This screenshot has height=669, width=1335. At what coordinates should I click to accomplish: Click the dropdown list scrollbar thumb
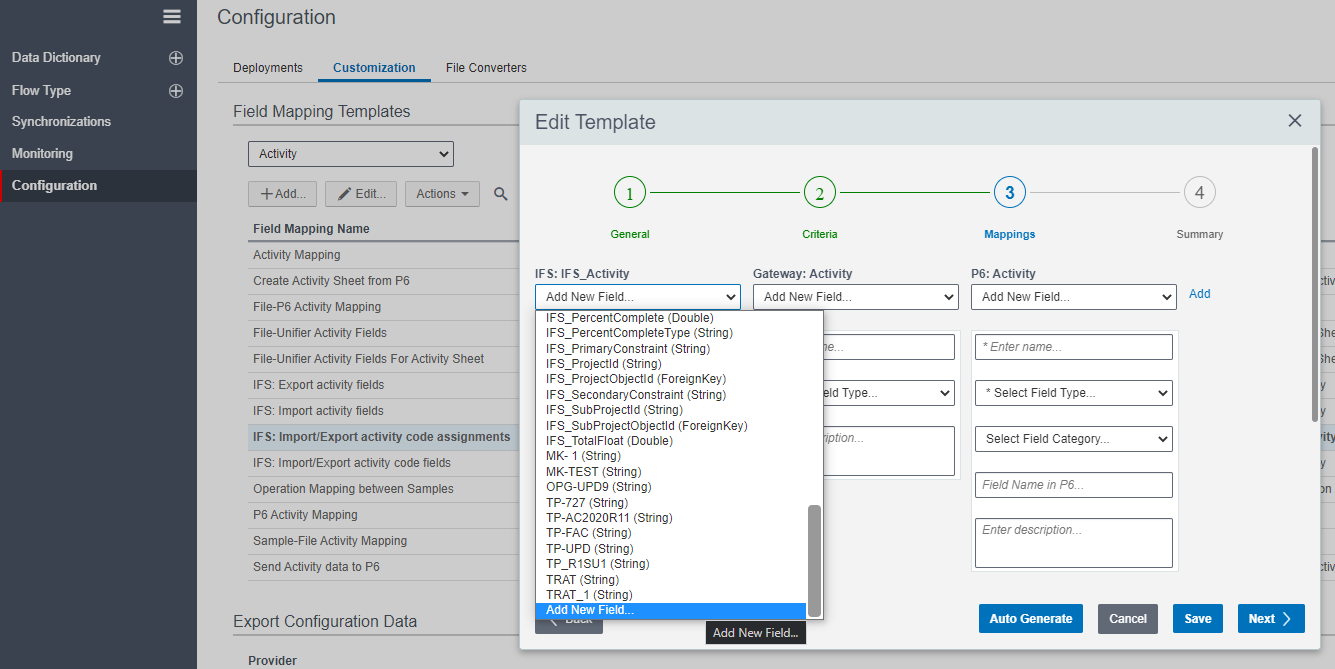(814, 560)
